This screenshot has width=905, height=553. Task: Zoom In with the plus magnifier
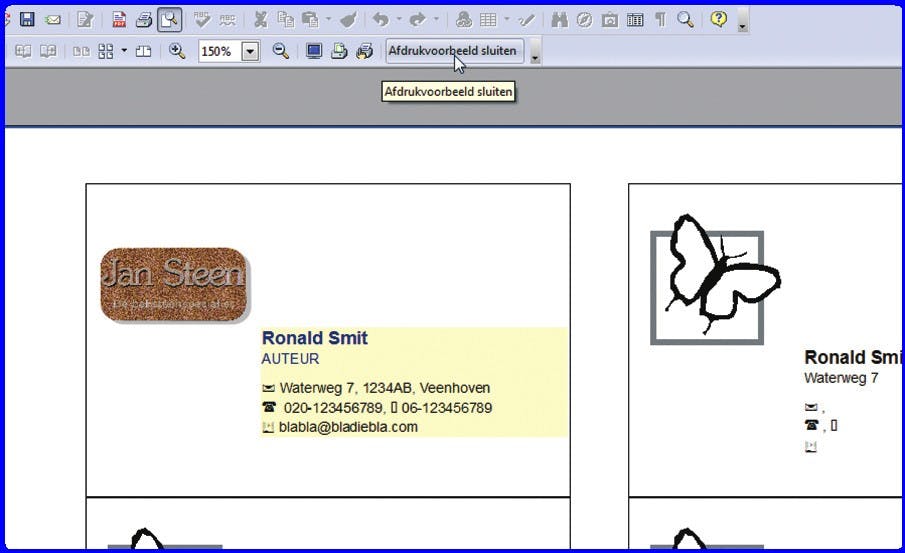coord(177,51)
